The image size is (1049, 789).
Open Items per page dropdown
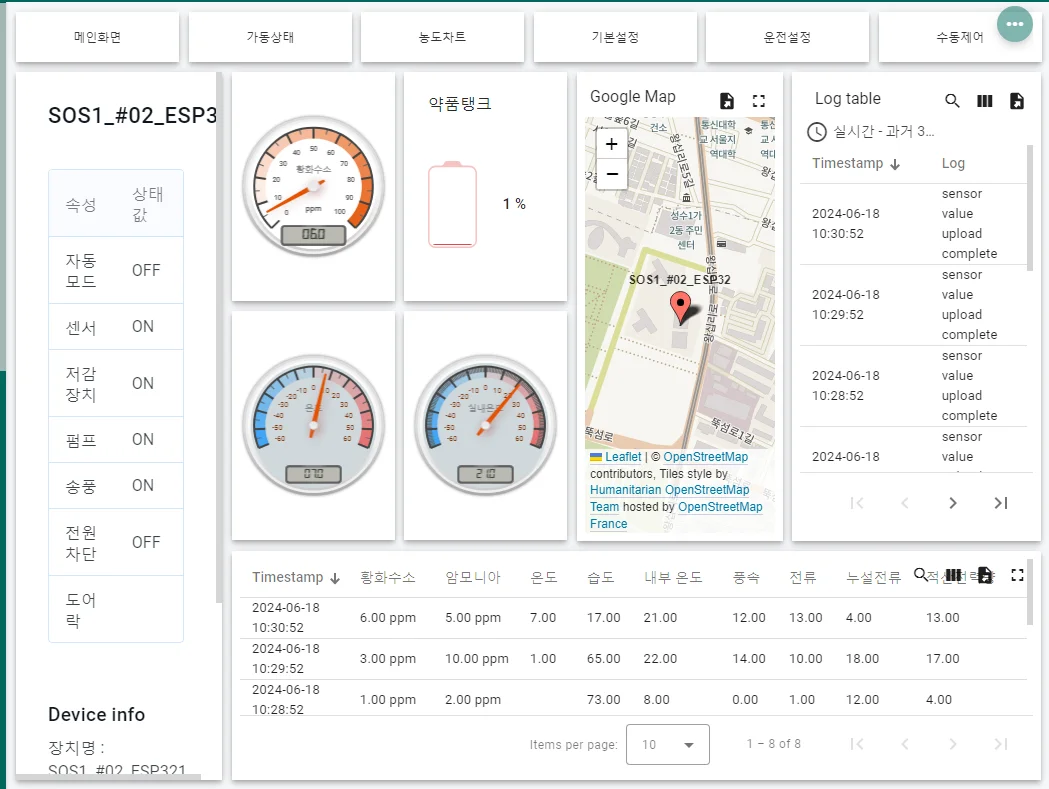point(668,744)
